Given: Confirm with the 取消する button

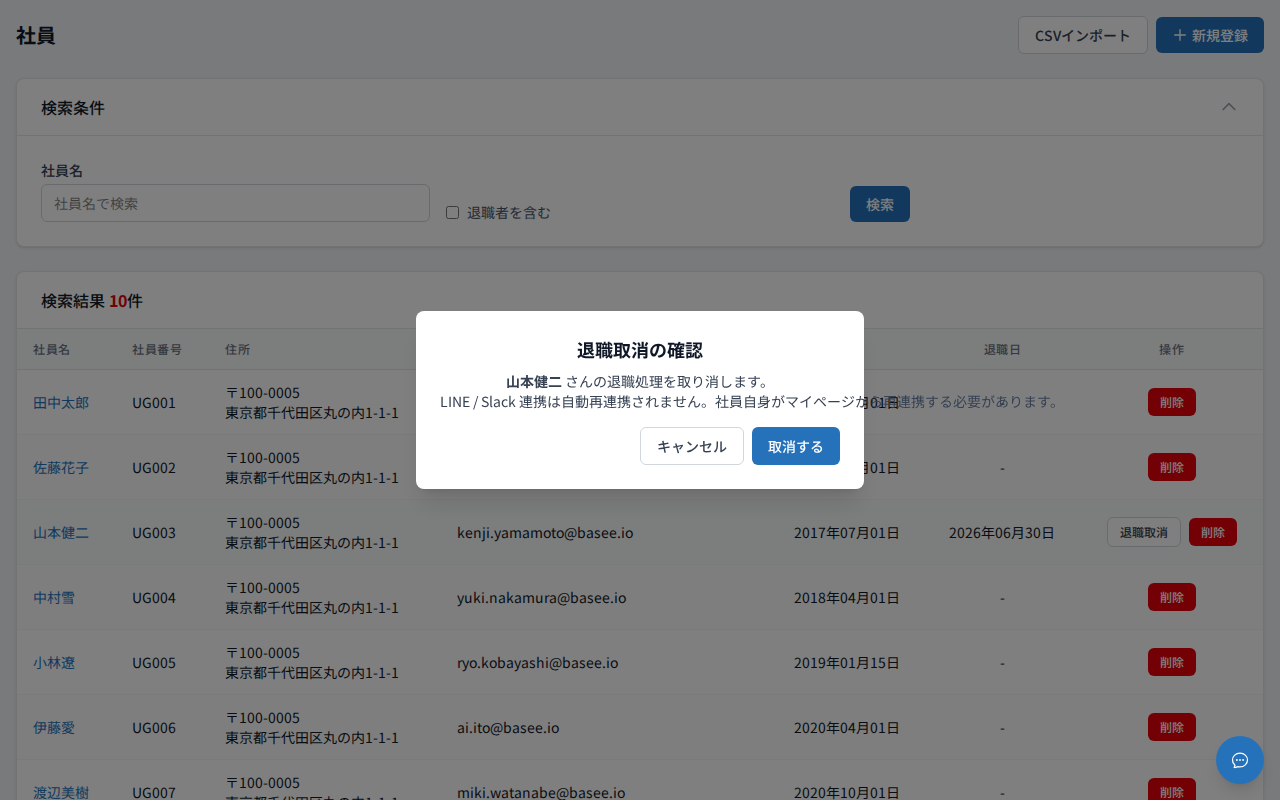Looking at the screenshot, I should coord(796,446).
